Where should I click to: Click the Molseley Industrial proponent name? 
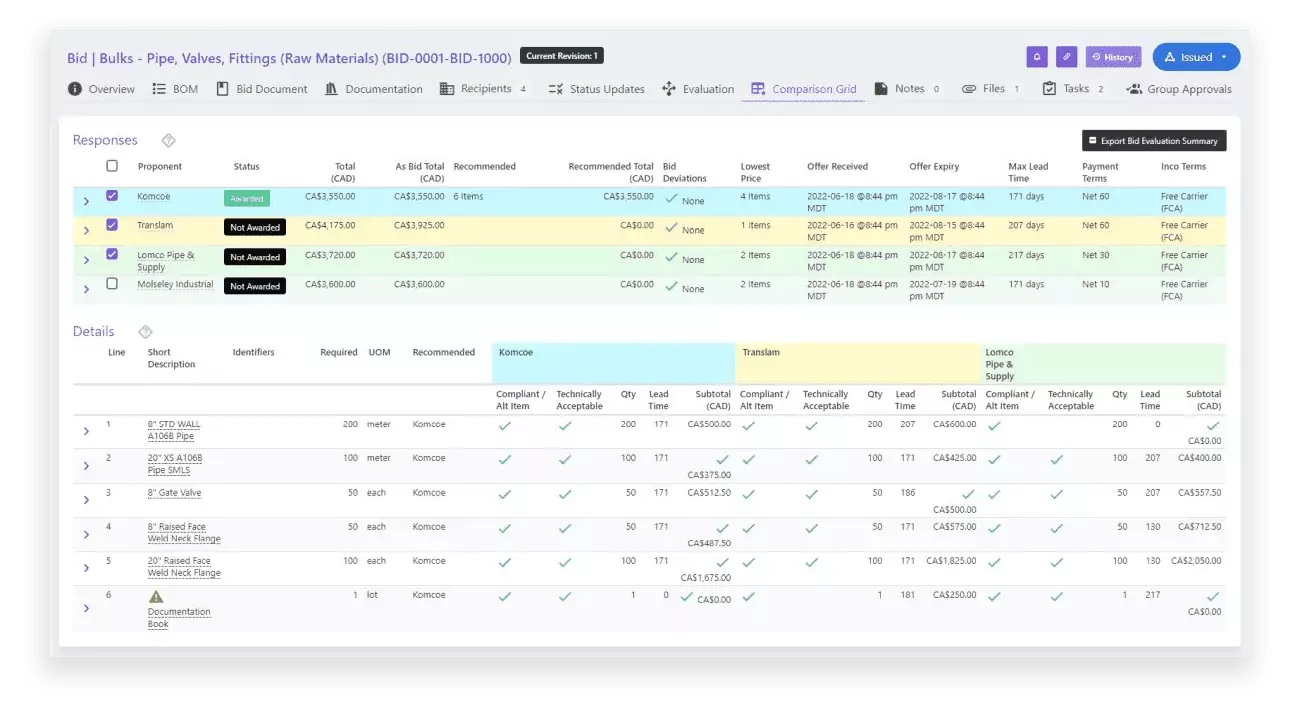[x=175, y=284]
